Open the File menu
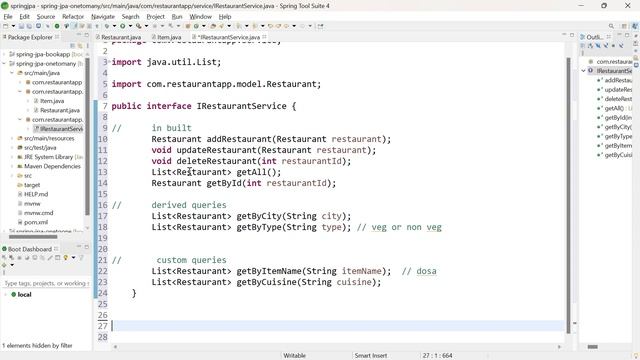 click(8, 17)
